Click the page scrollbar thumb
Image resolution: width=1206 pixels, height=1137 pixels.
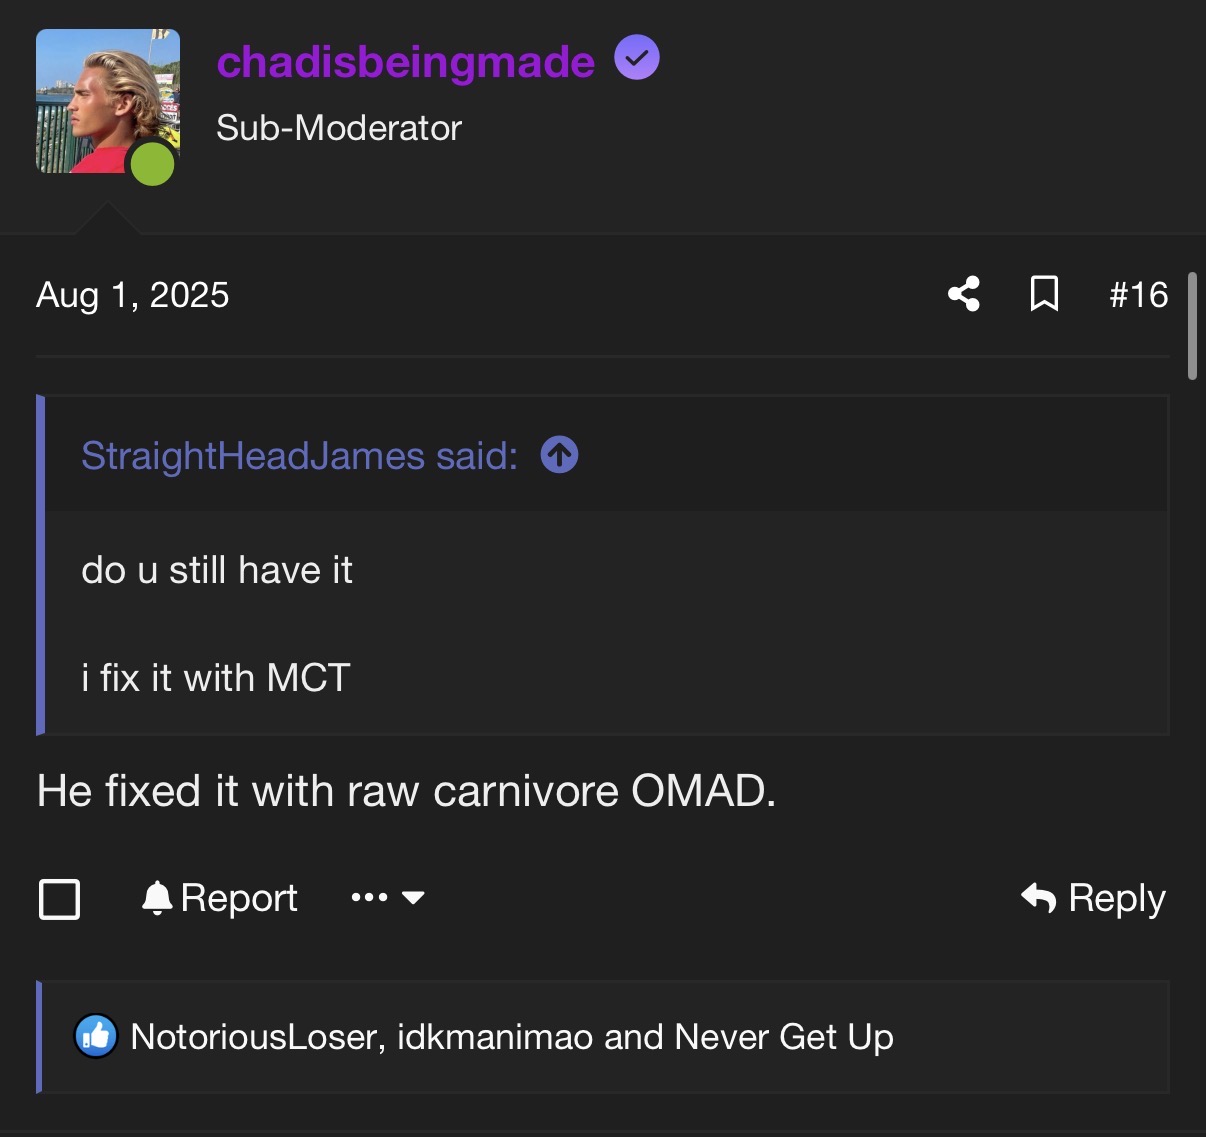pos(1192,326)
